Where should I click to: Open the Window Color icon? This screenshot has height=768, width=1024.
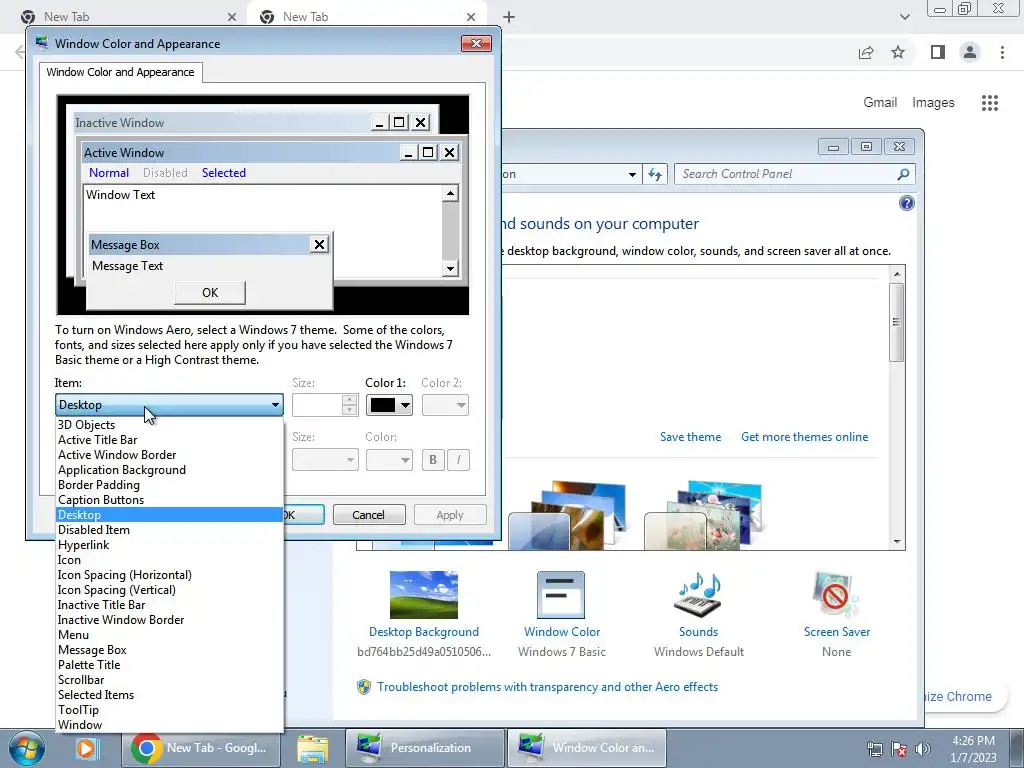(x=562, y=595)
